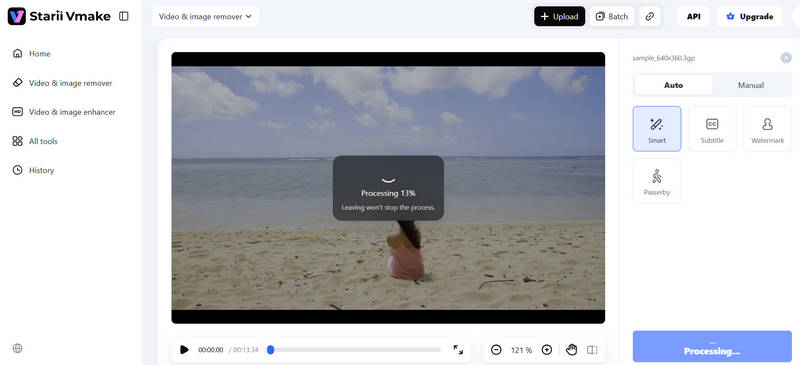Open History in sidebar

point(33,170)
